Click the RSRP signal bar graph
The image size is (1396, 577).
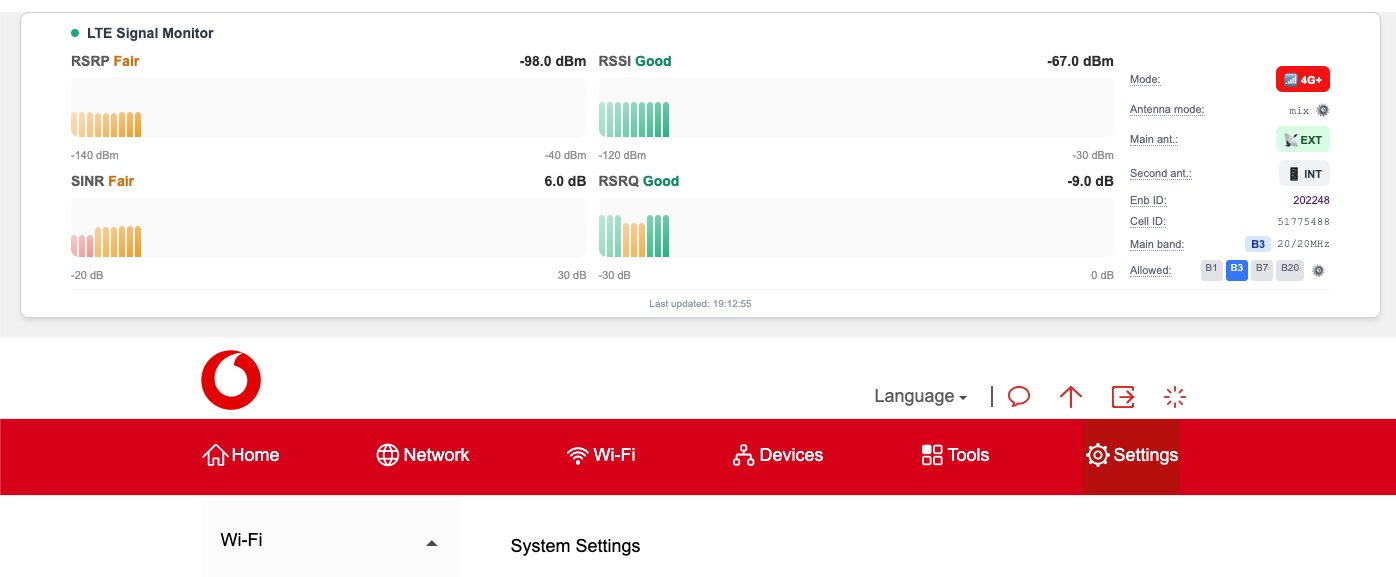328,107
